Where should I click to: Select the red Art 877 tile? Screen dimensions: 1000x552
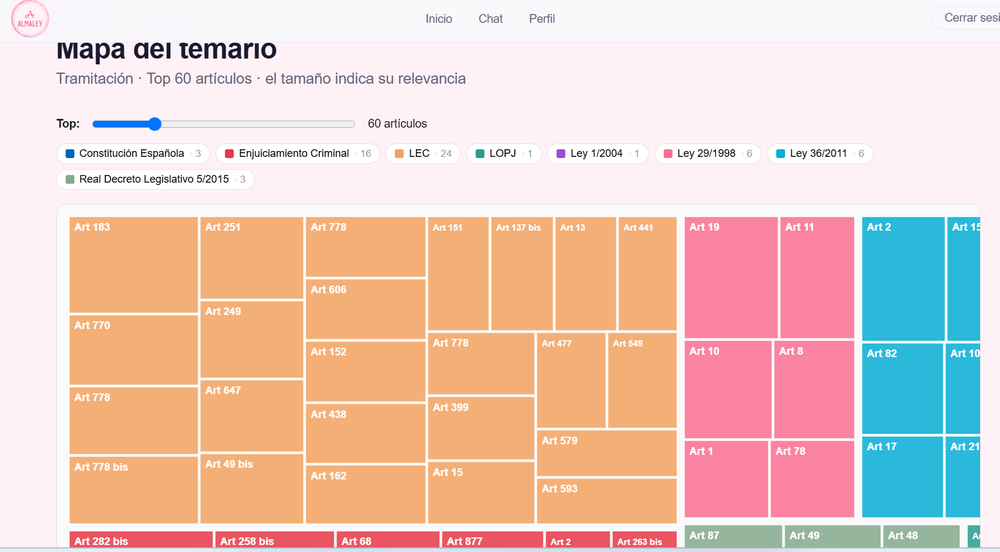[x=492, y=540]
